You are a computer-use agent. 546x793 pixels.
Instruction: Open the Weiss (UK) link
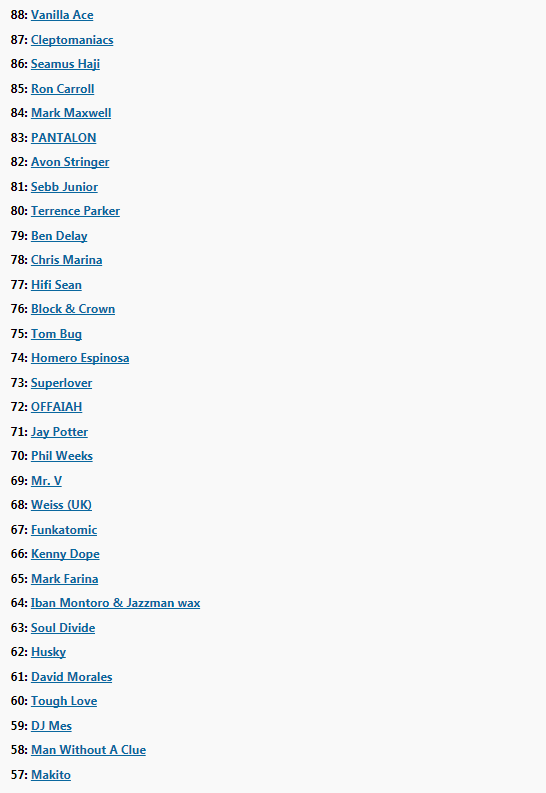tap(61, 505)
